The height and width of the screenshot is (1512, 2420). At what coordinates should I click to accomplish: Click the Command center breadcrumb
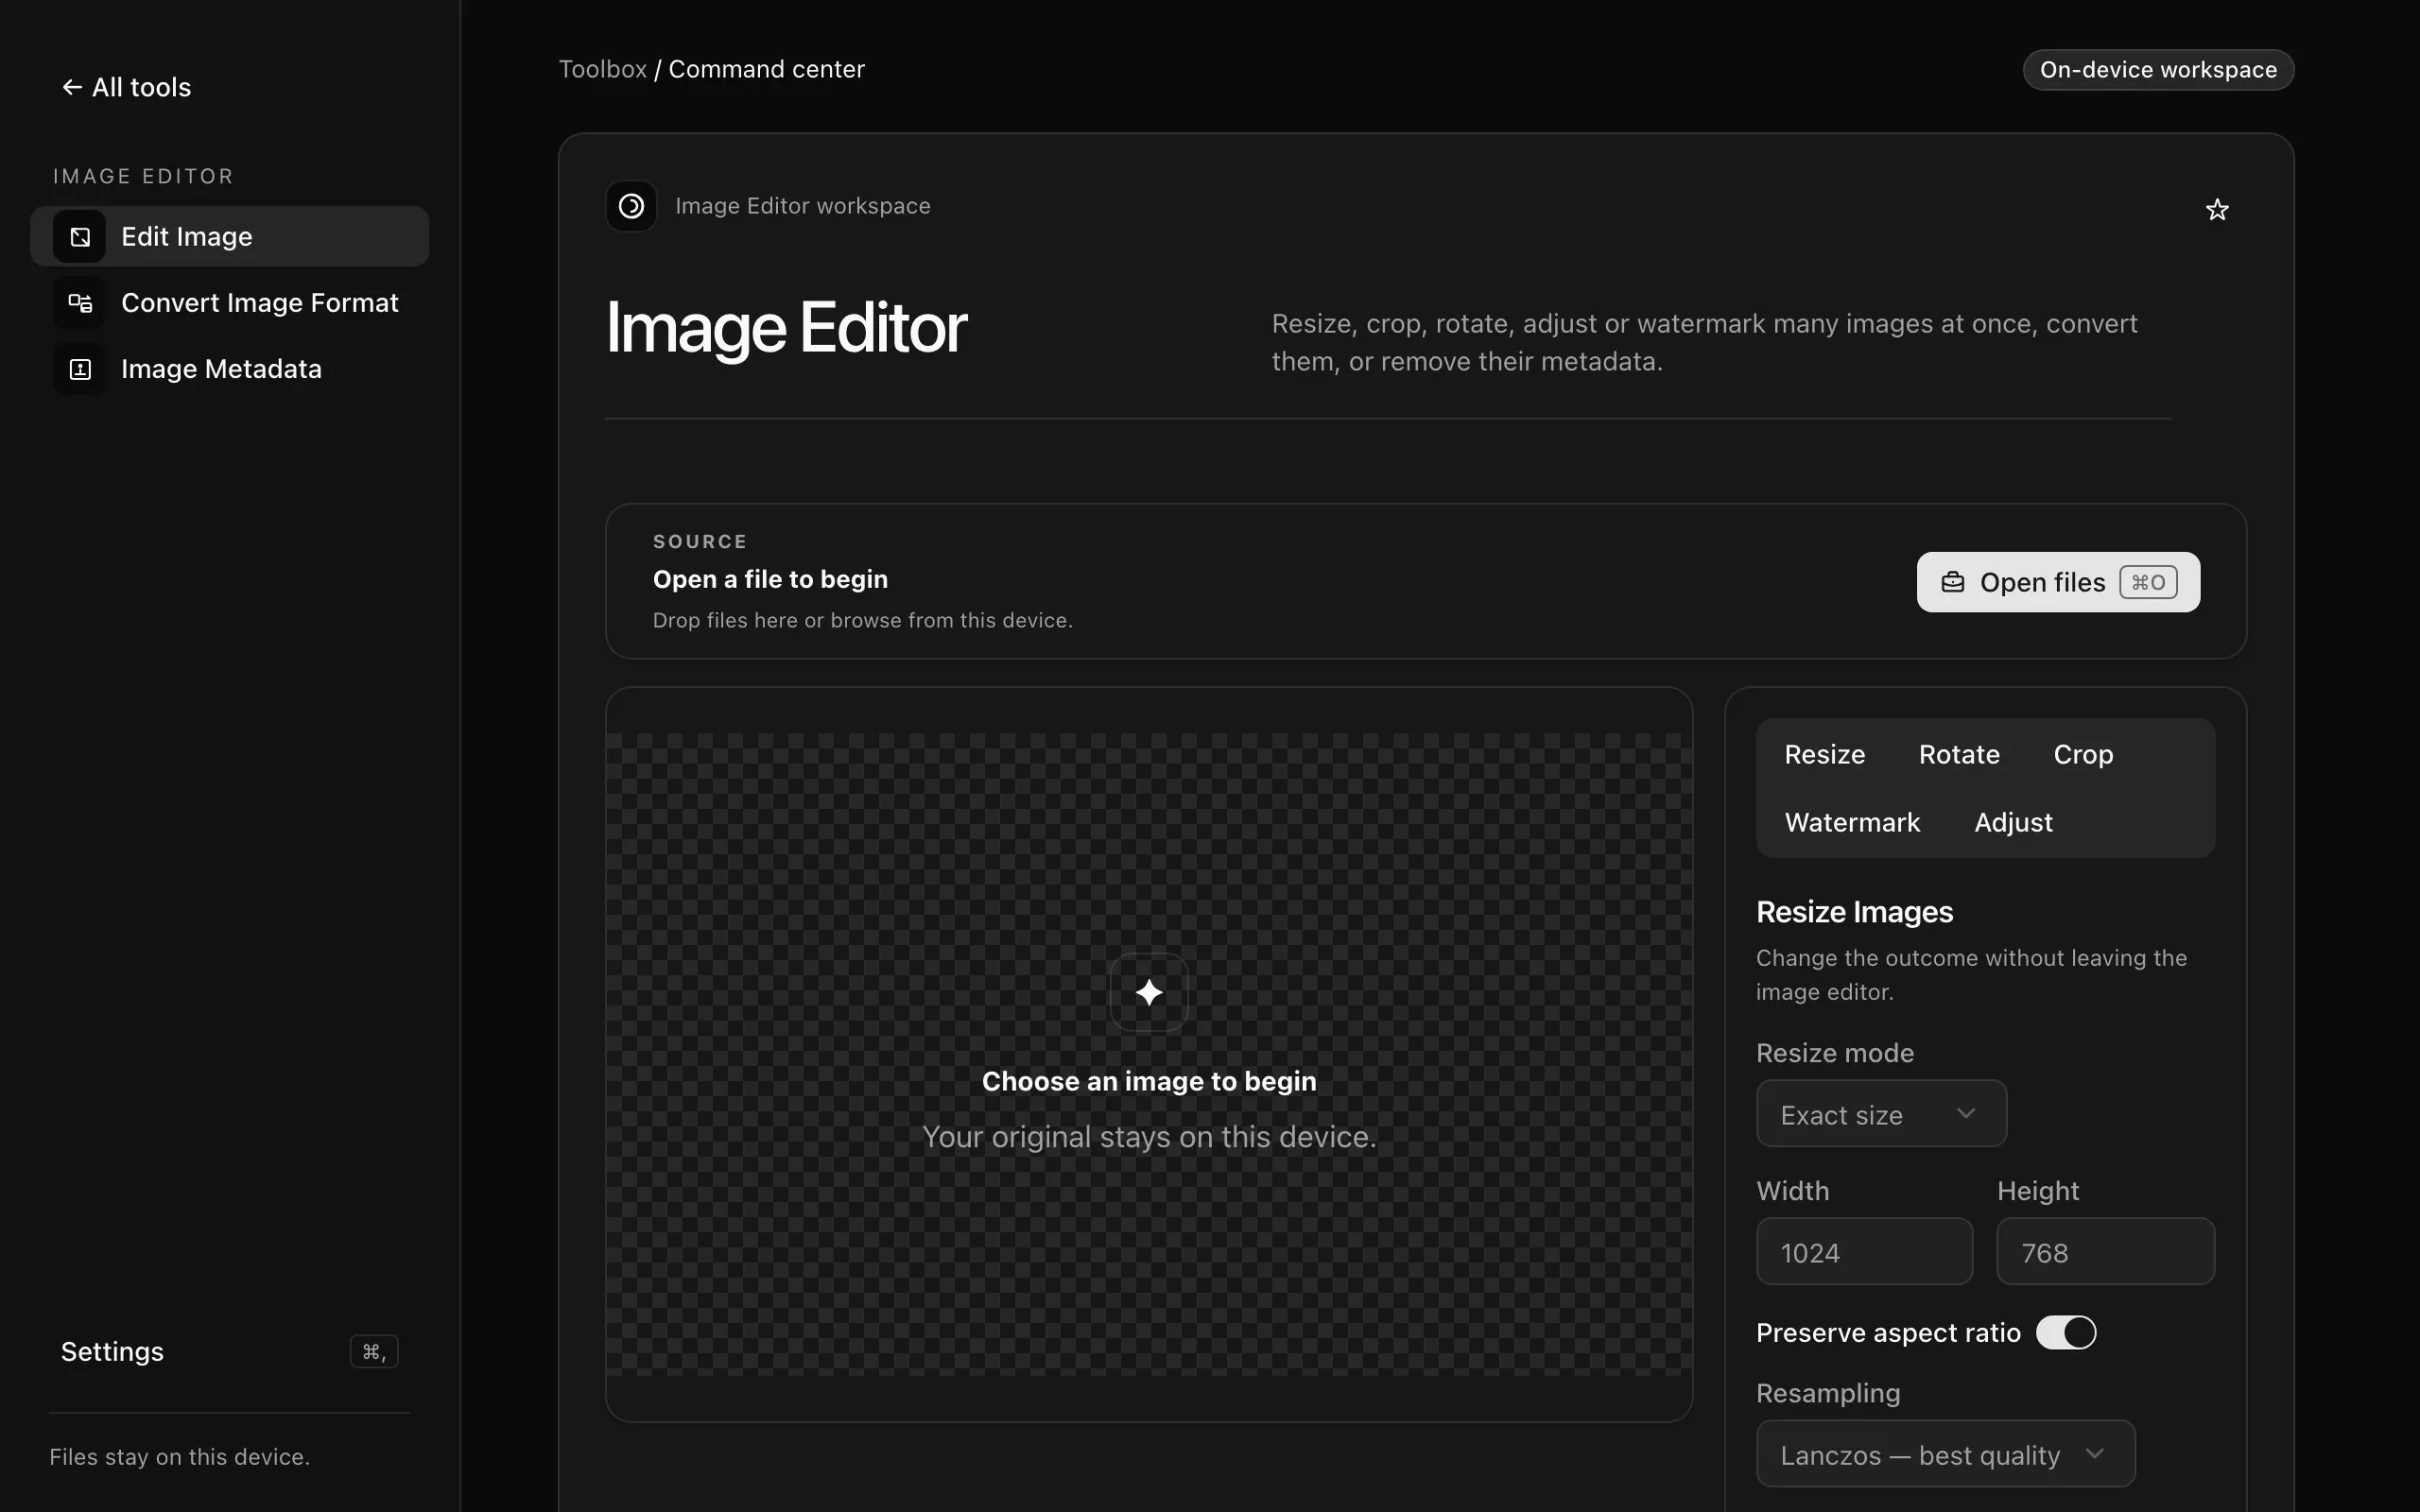(766, 69)
